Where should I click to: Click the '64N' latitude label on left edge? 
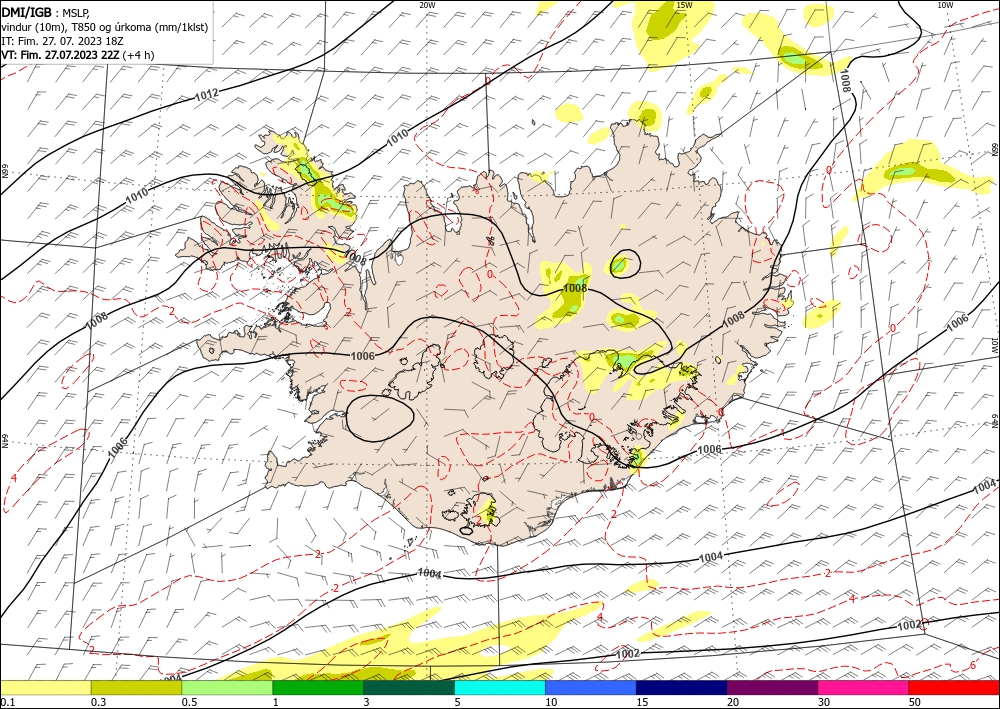[x=4, y=441]
